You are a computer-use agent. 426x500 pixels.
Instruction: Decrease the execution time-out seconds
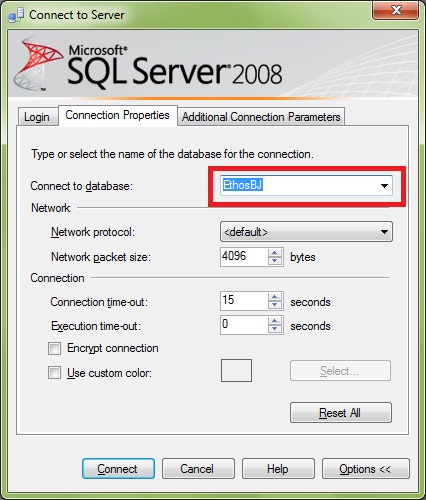click(x=275, y=330)
